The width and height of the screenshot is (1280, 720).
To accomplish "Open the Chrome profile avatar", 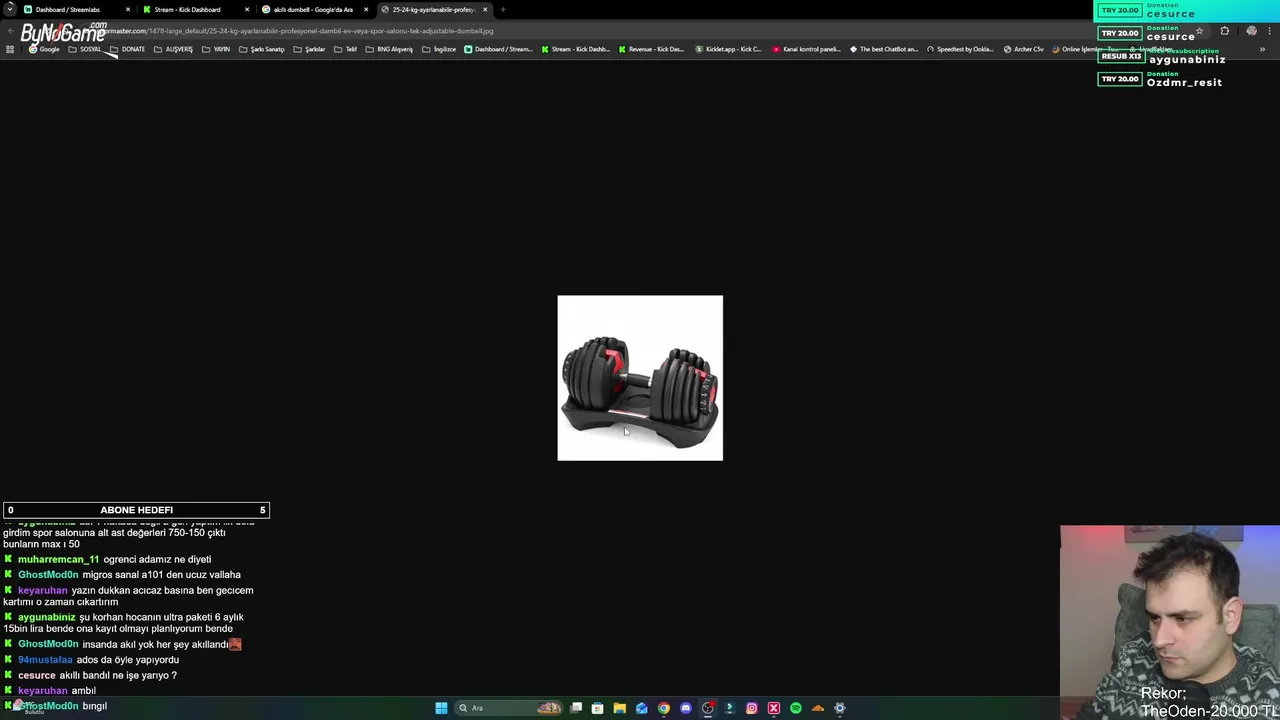I will [x=1251, y=31].
